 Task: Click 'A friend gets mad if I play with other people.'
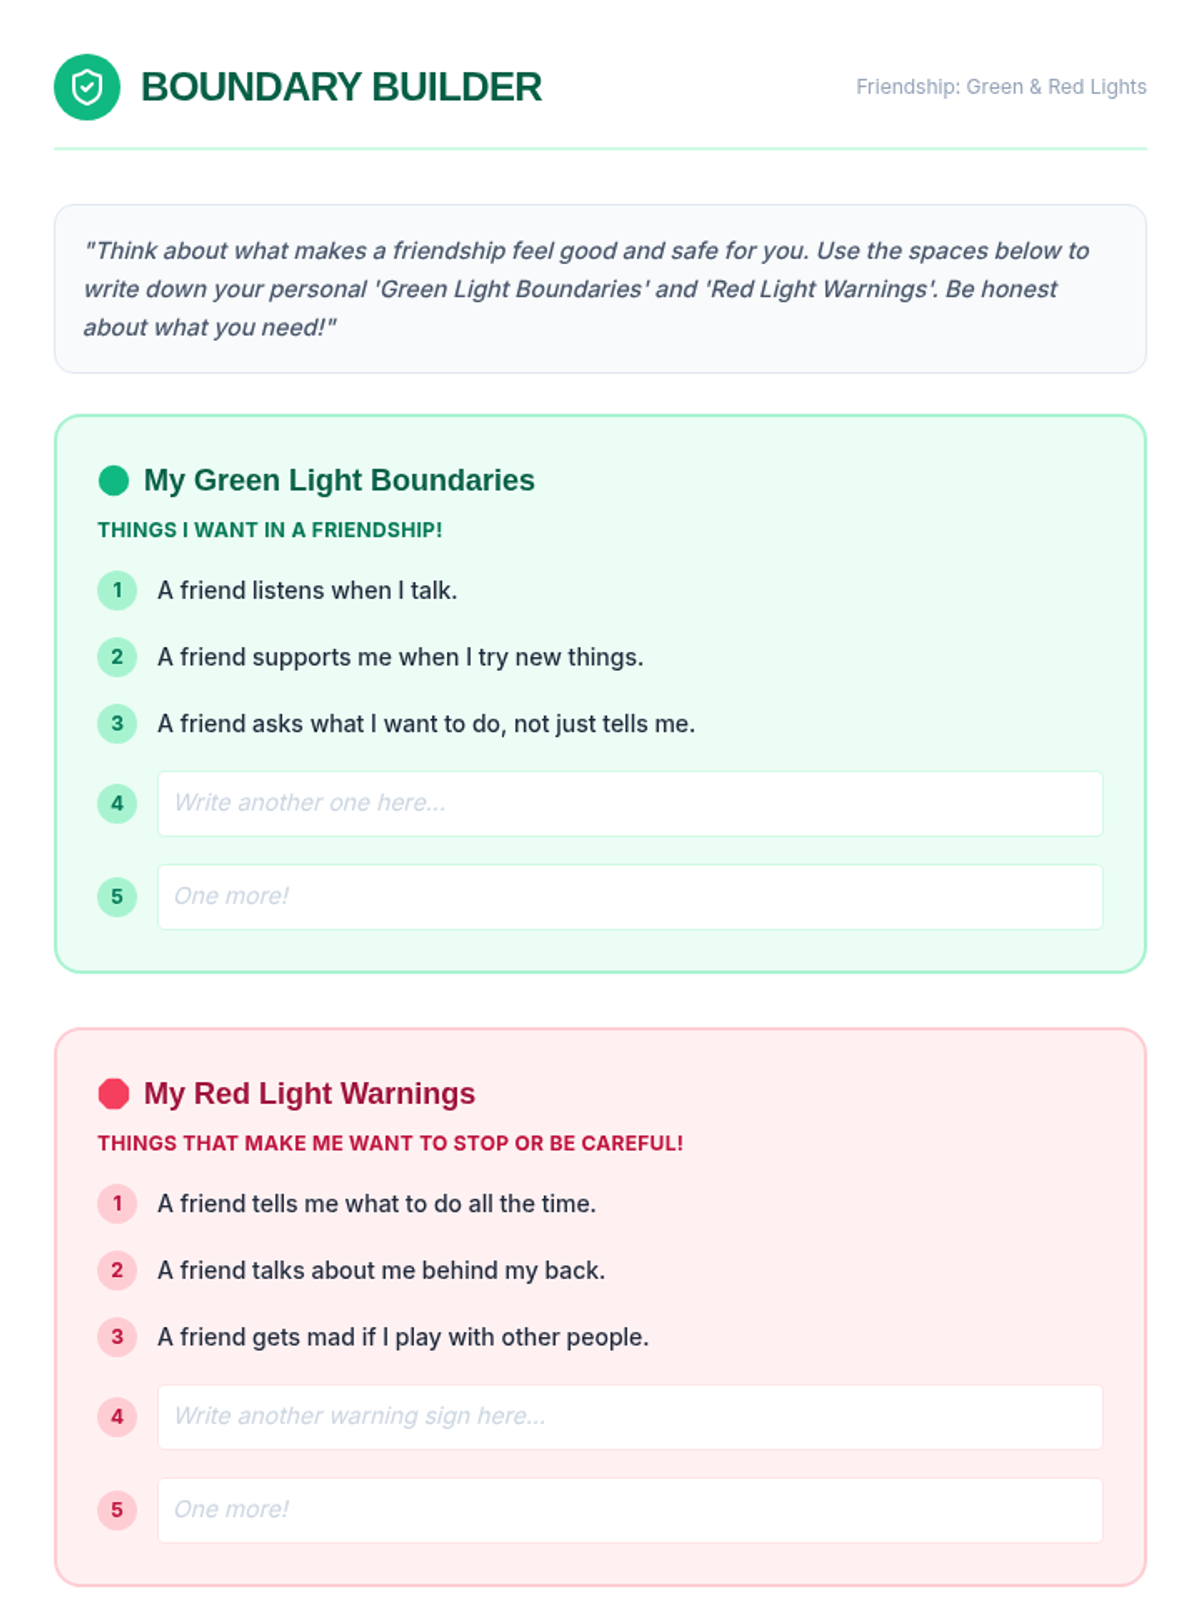coord(403,1337)
